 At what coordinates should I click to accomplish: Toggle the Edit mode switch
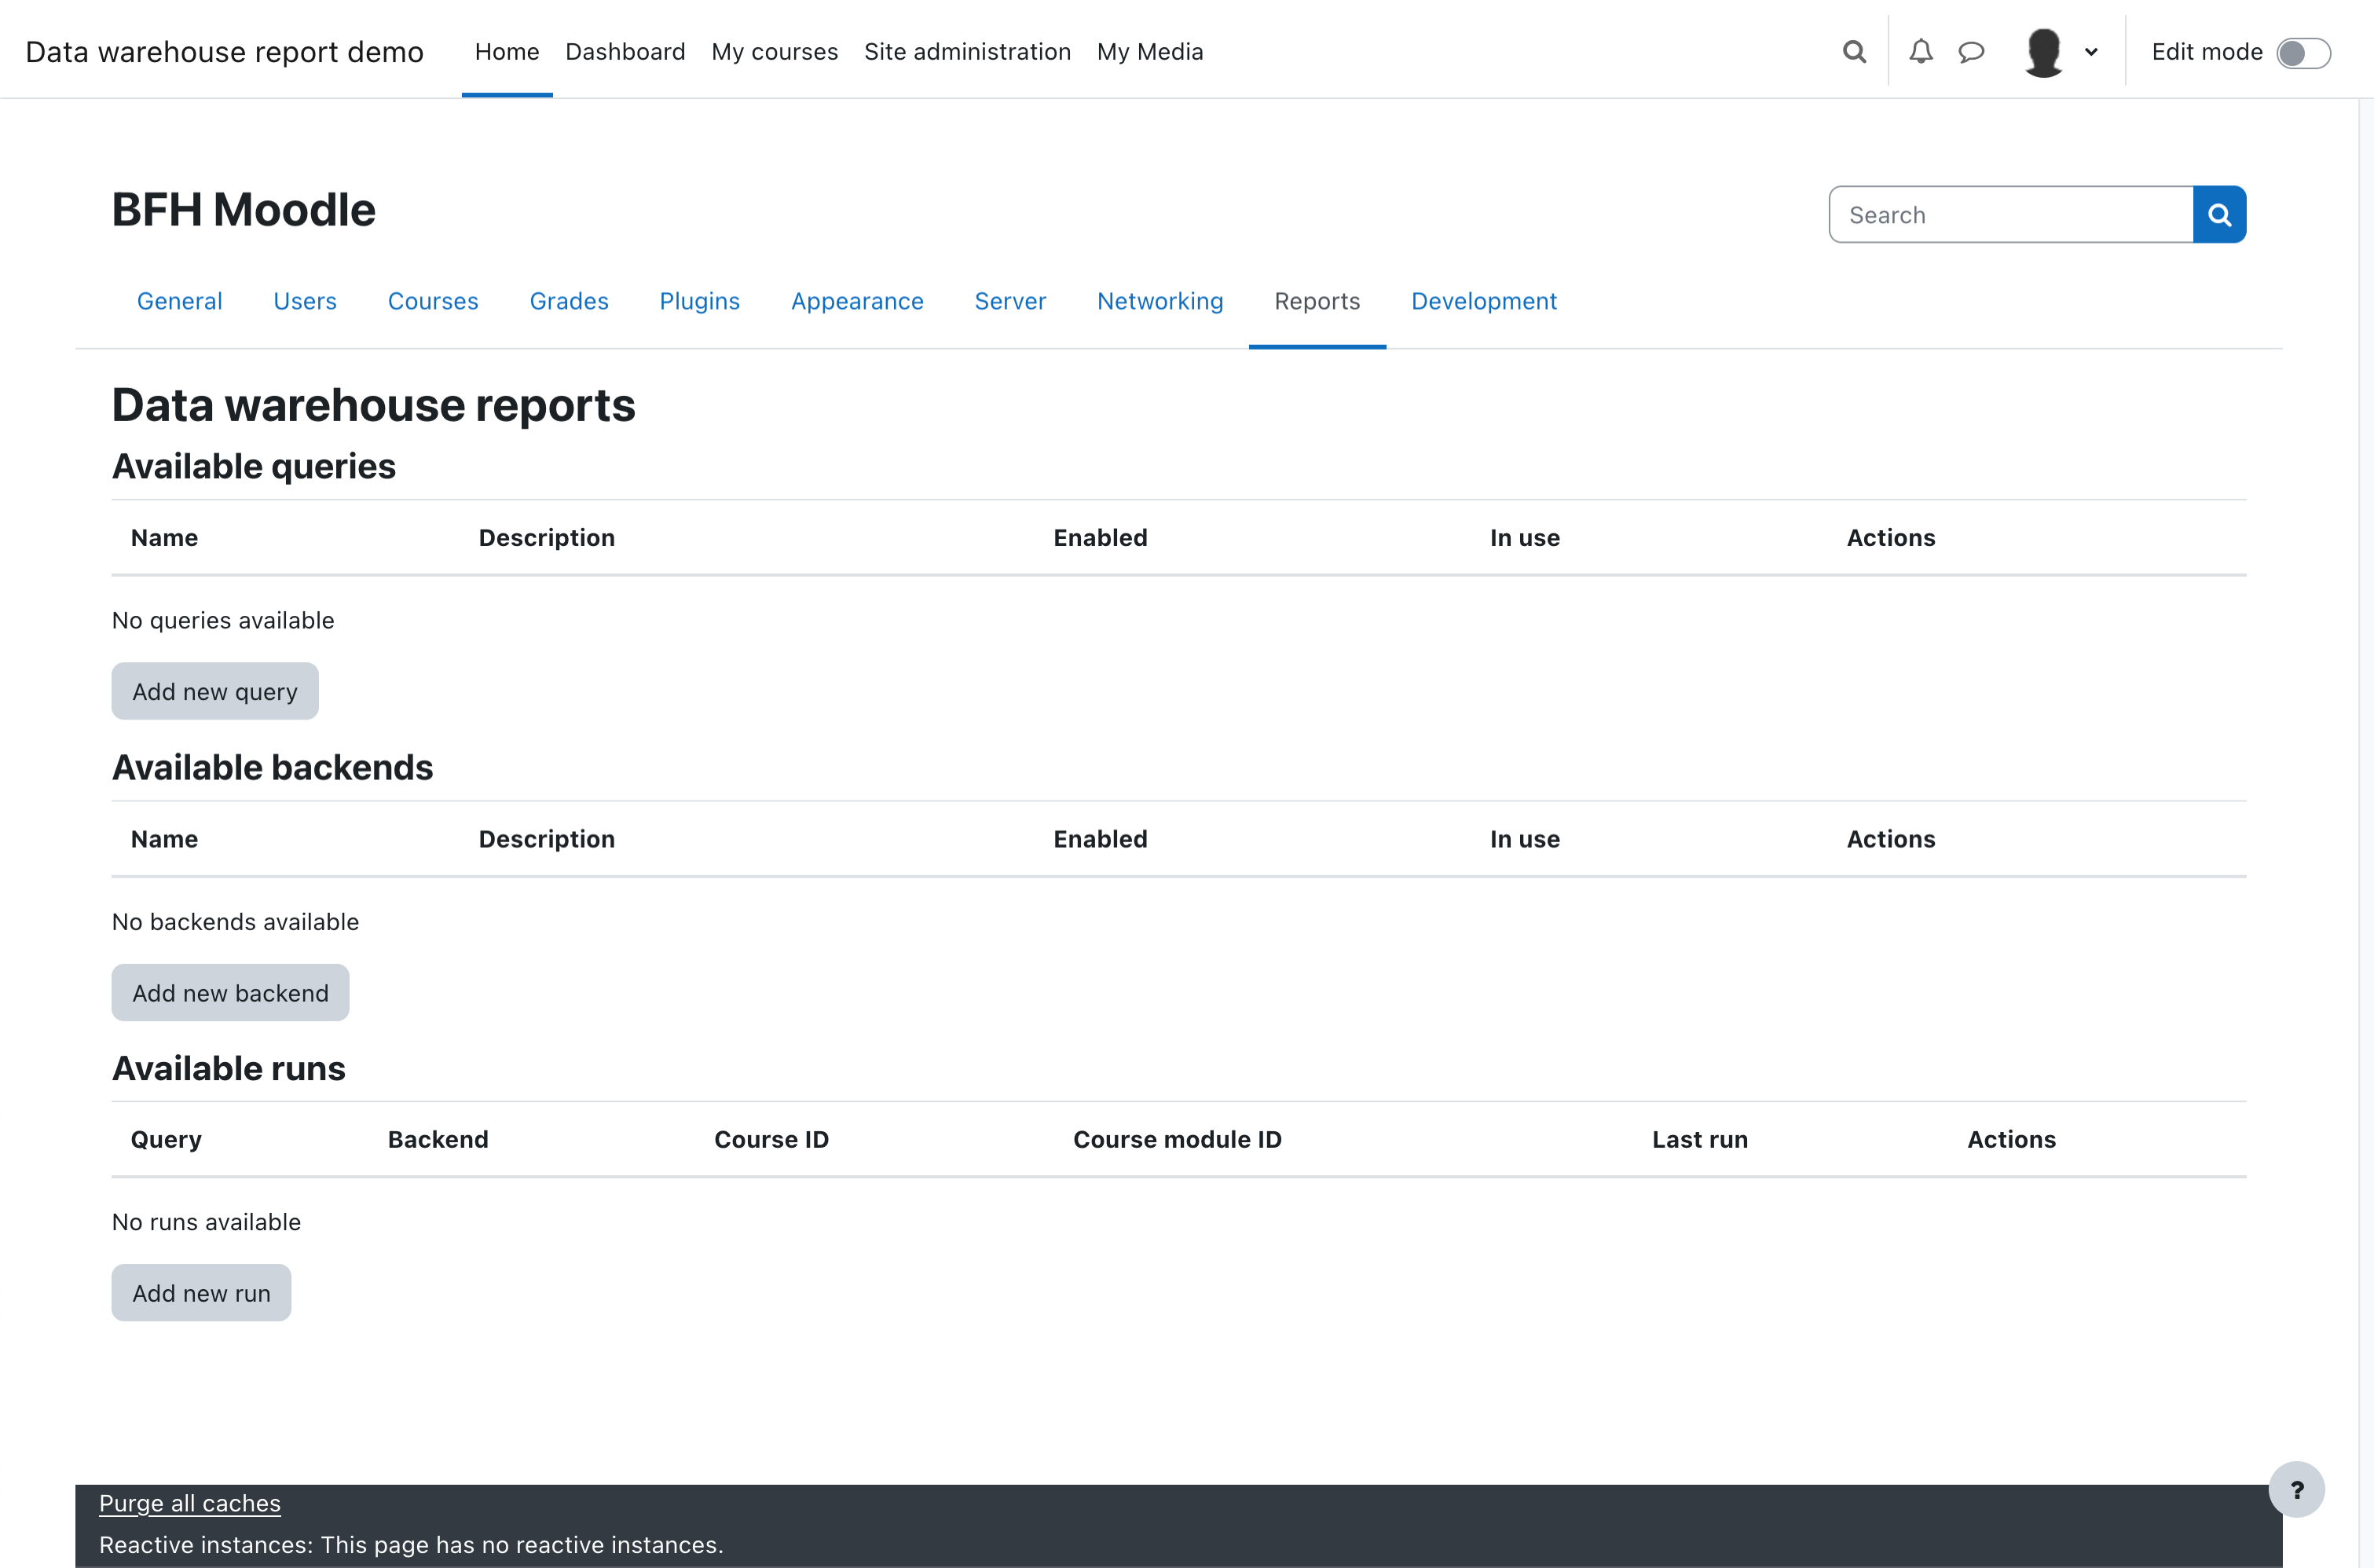pyautogui.click(x=2306, y=51)
